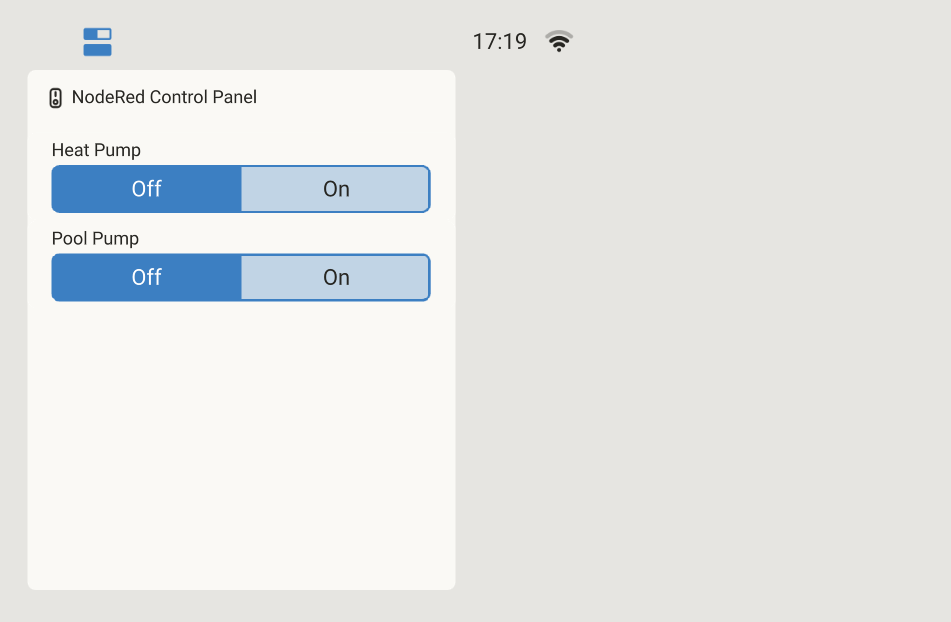Click the blue switch dashboard icon at top

97,42
